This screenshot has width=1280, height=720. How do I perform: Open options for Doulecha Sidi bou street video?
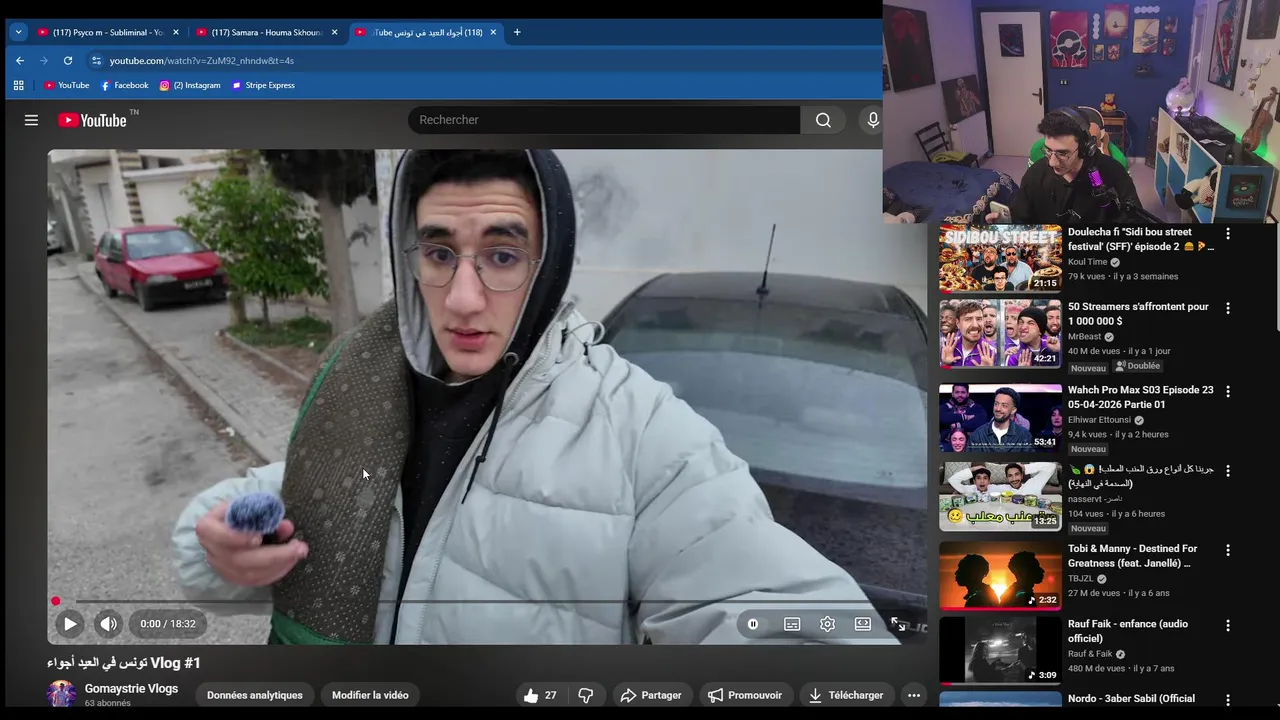[1228, 234]
